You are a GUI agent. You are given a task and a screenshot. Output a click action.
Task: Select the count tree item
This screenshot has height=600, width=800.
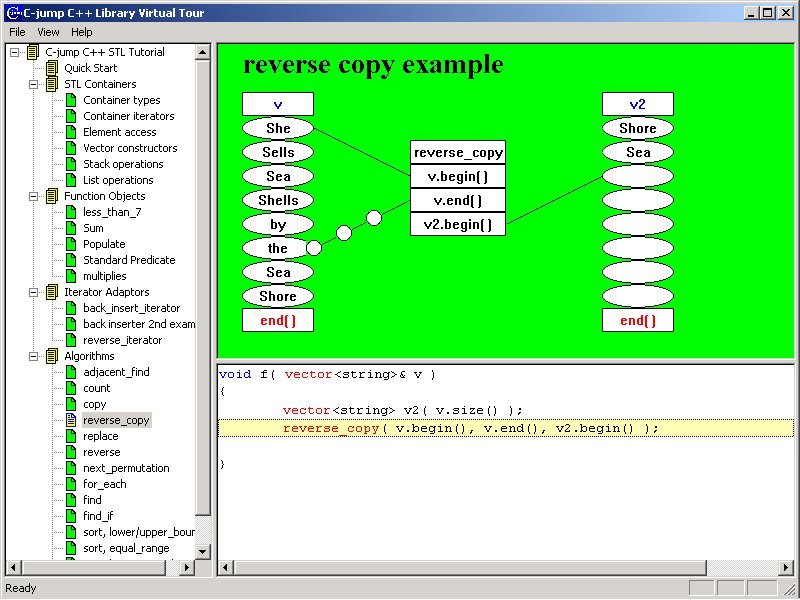click(x=96, y=388)
